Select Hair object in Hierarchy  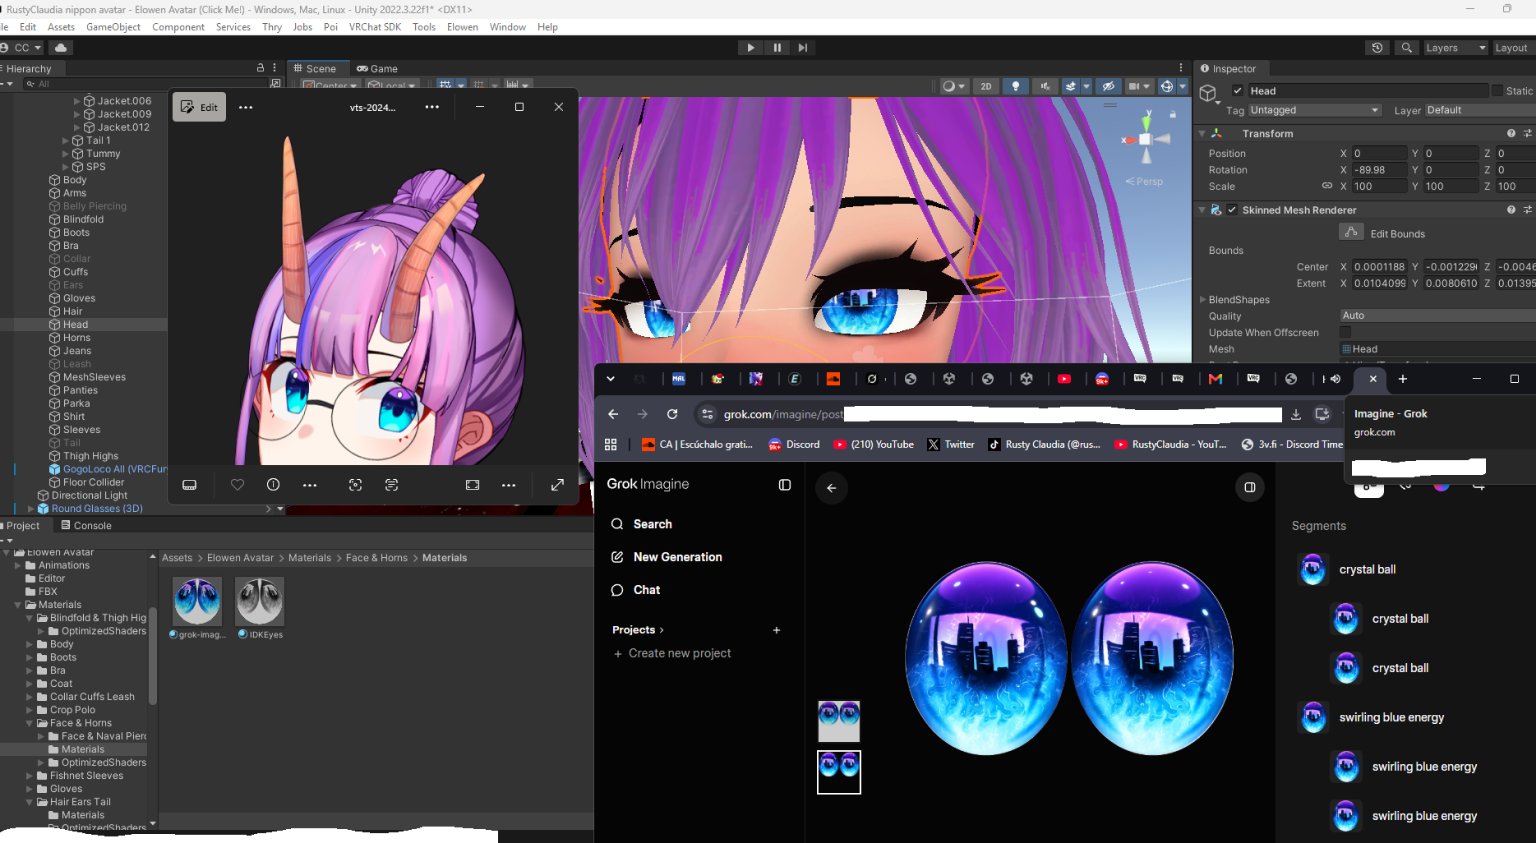point(73,312)
